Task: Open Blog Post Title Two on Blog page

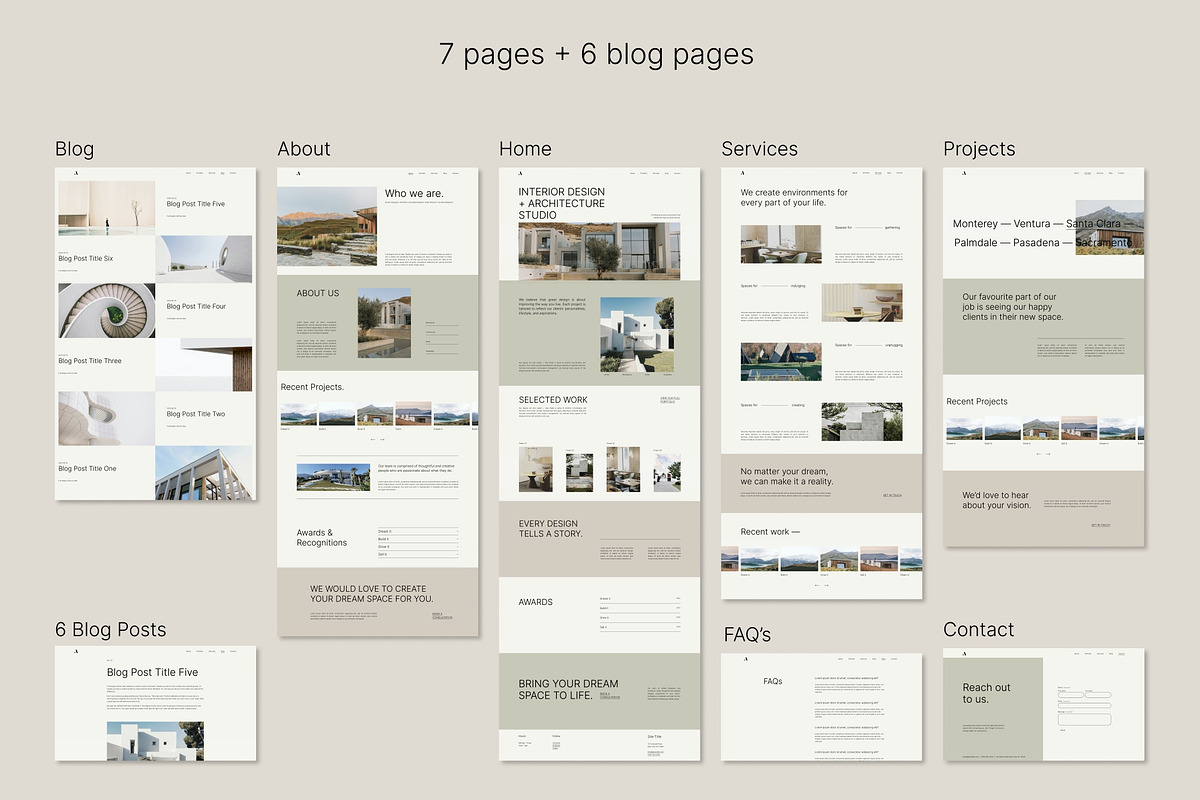Action: 195,413
